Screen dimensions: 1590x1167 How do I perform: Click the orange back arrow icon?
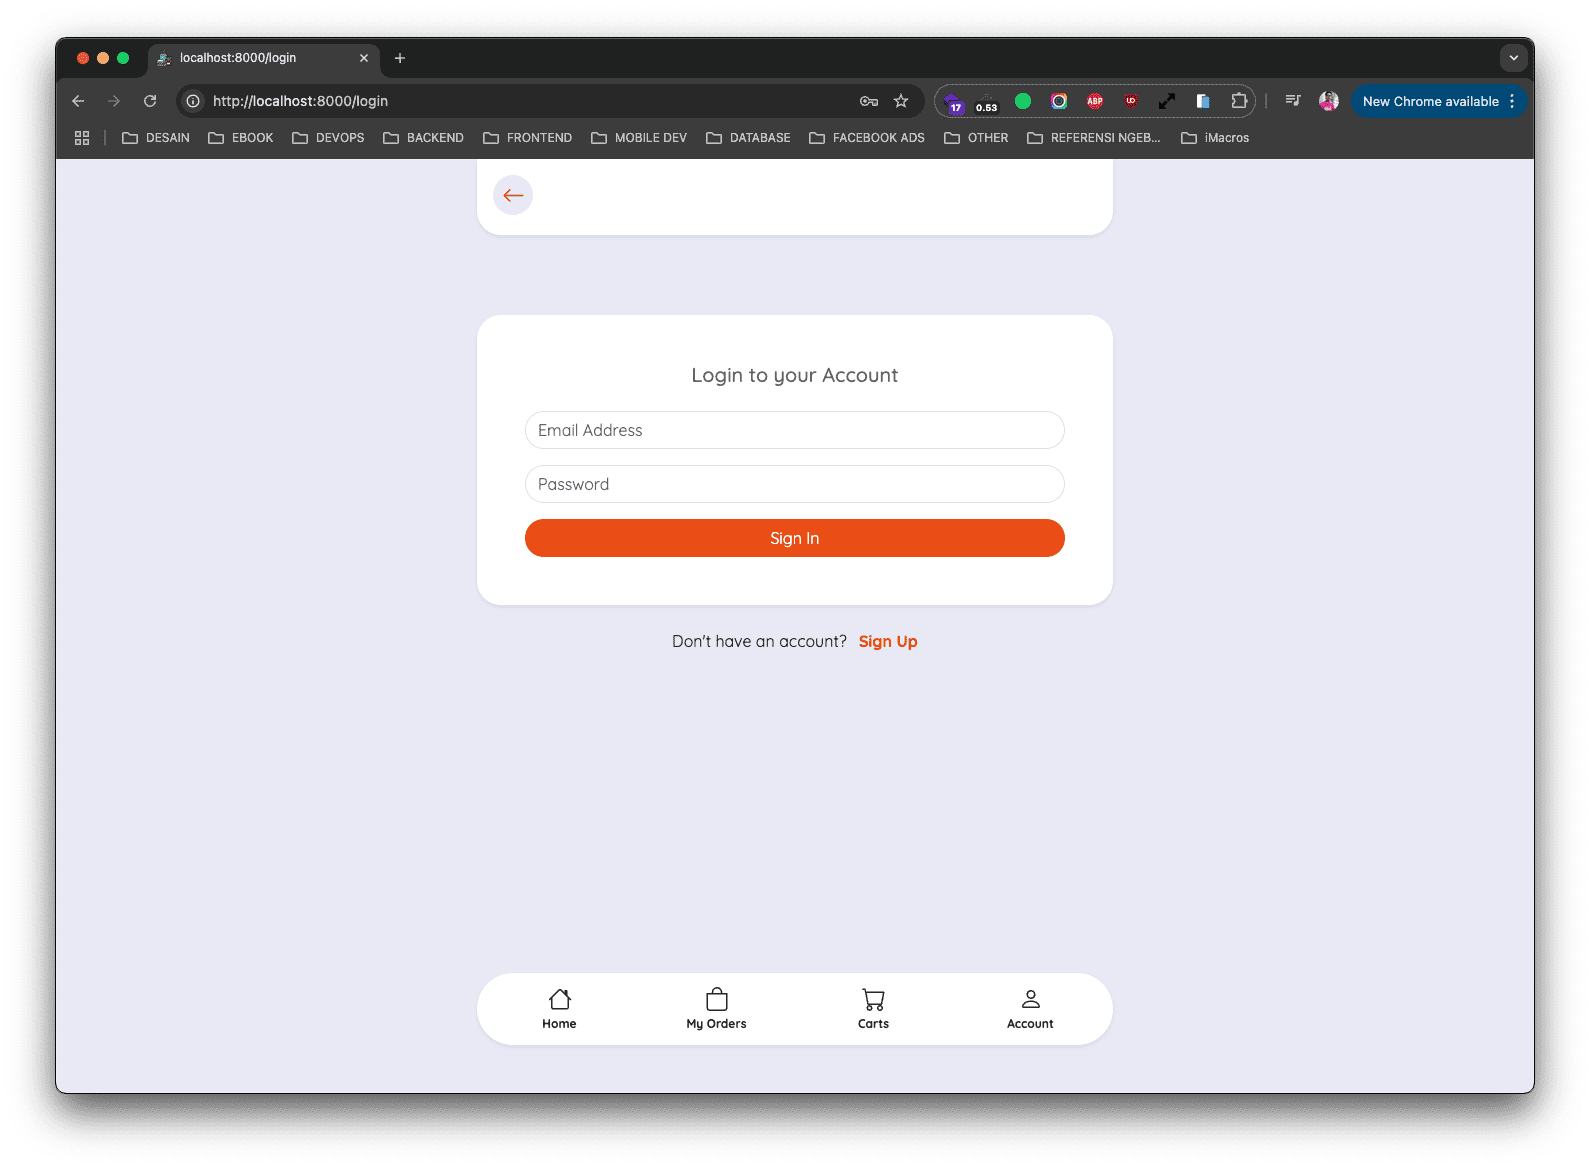pos(513,195)
